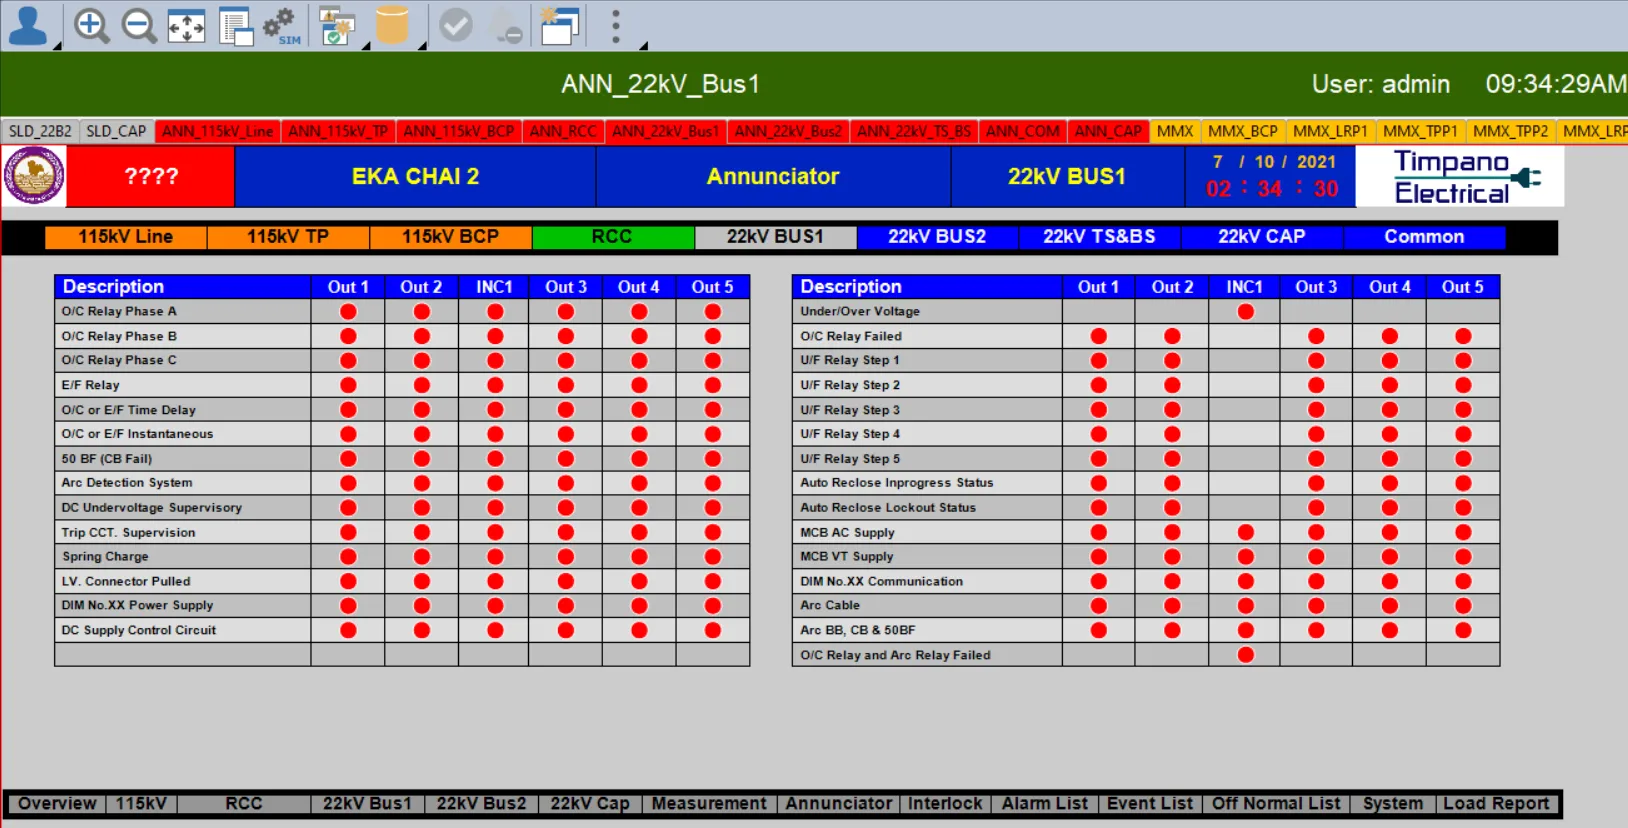Image resolution: width=1628 pixels, height=828 pixels.
Task: Open Load Report in bottom navigation
Action: tap(1496, 804)
